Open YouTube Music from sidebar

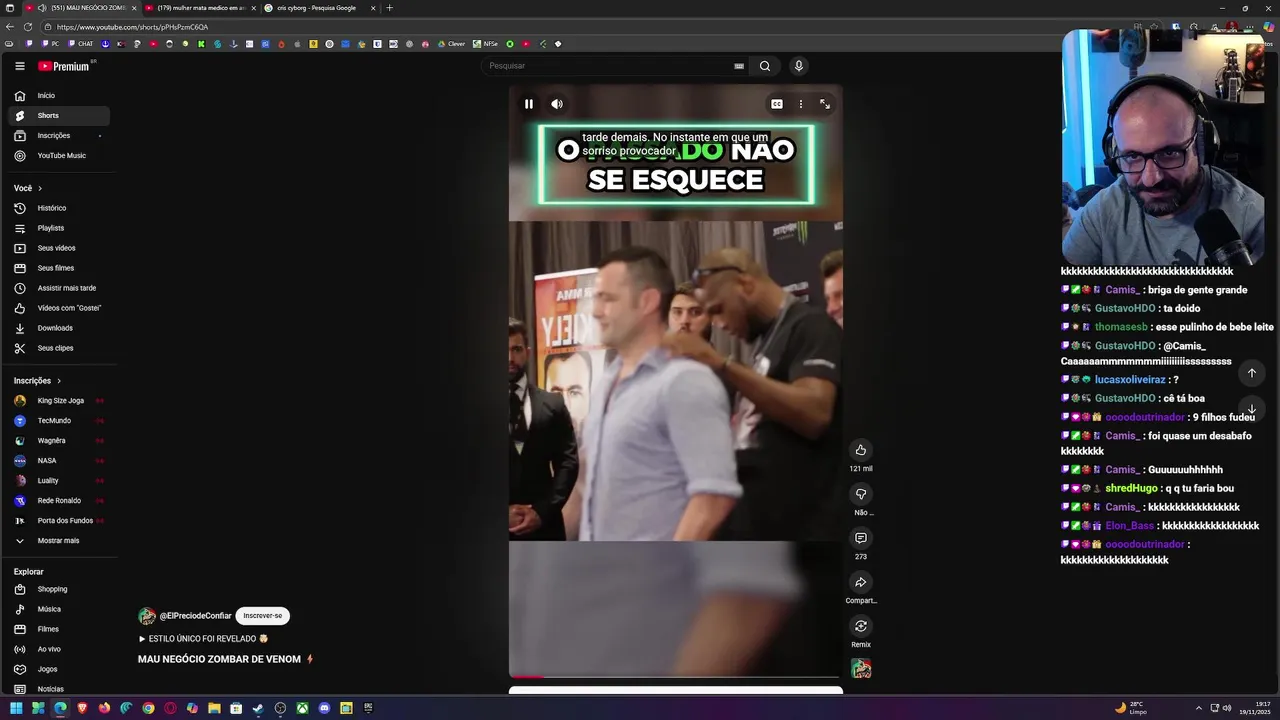click(59, 156)
